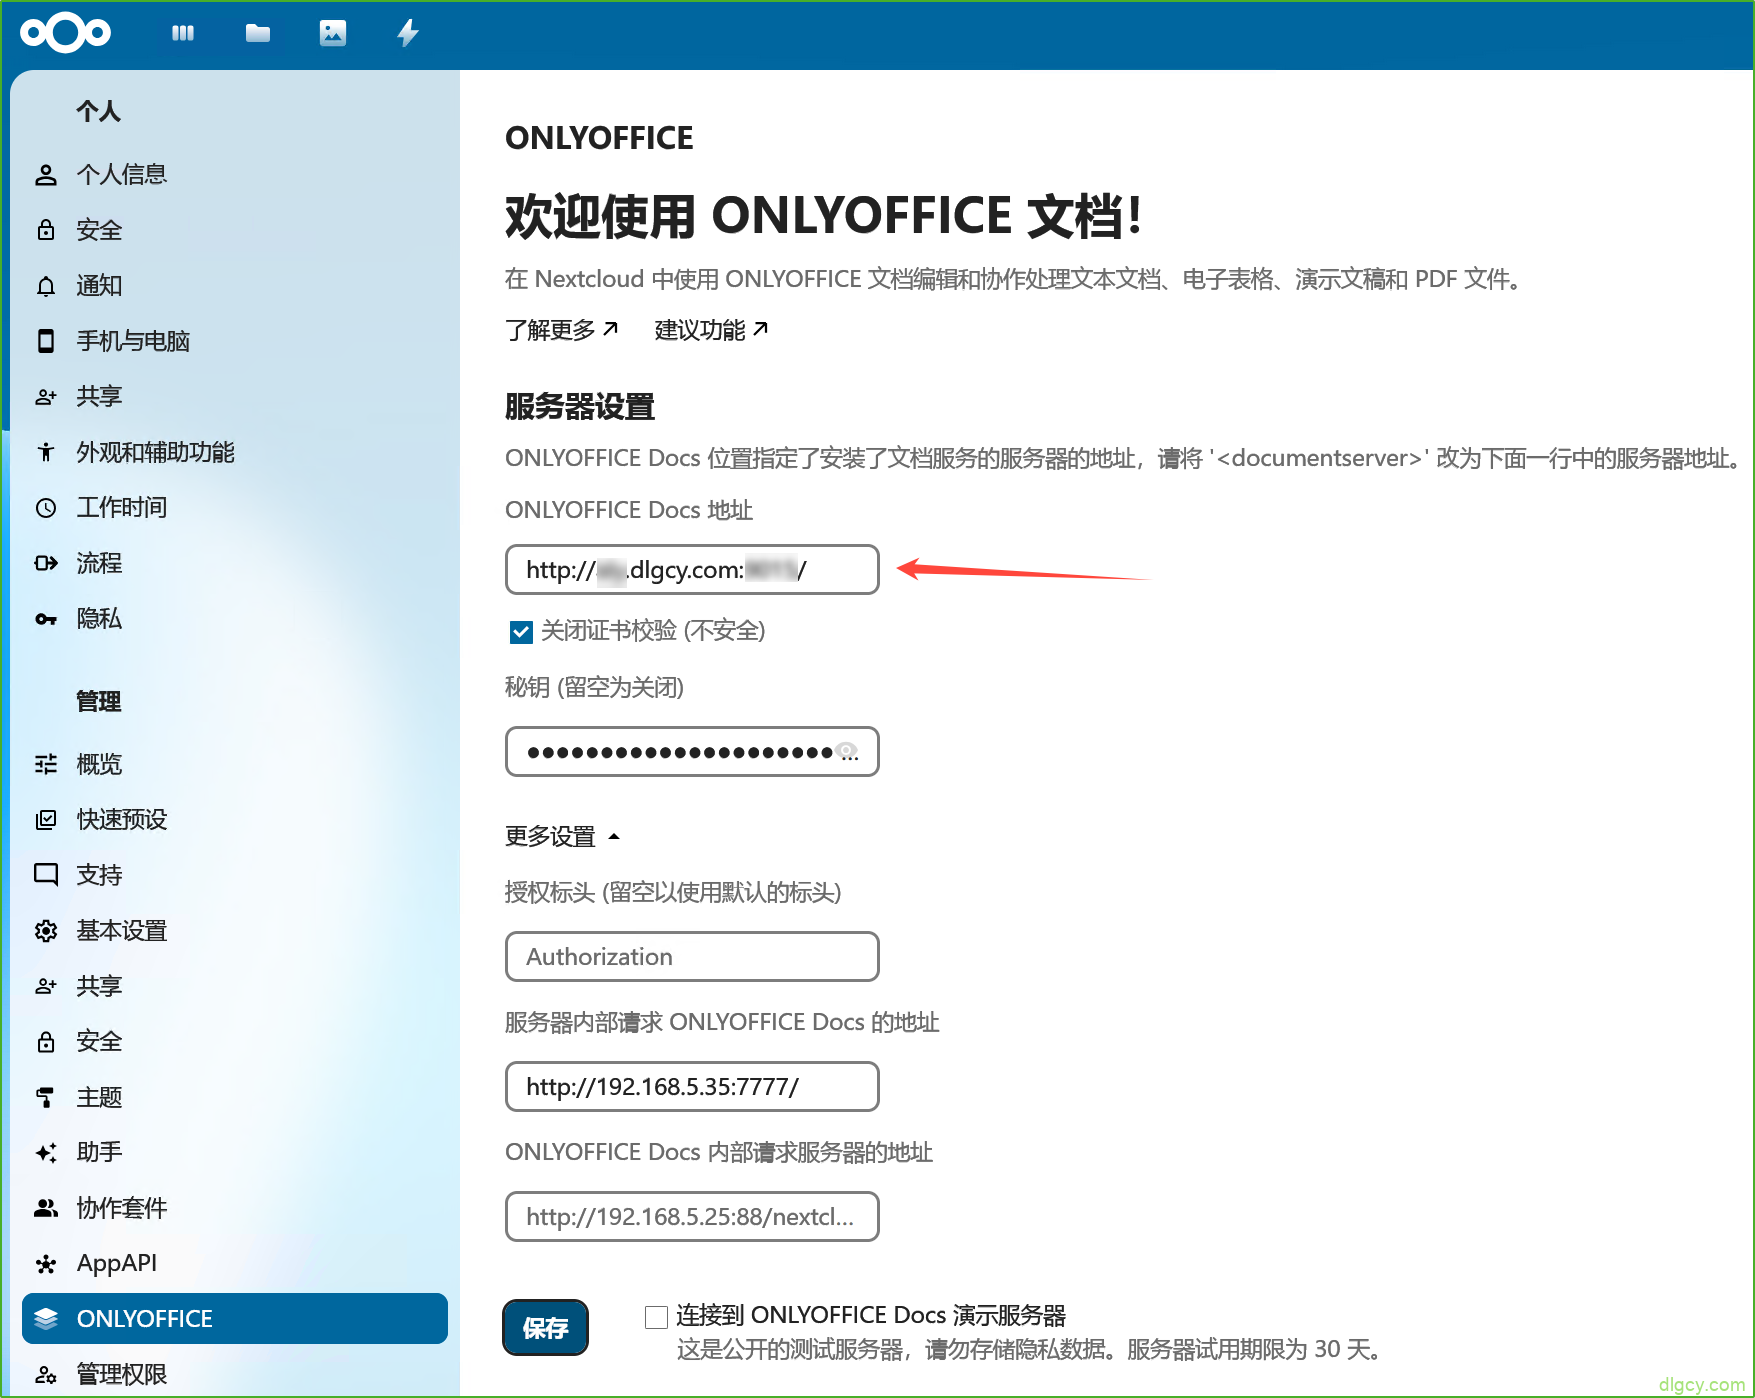This screenshot has width=1755, height=1398.
Task: Click the 授权标头 Authorization field
Action: click(692, 957)
